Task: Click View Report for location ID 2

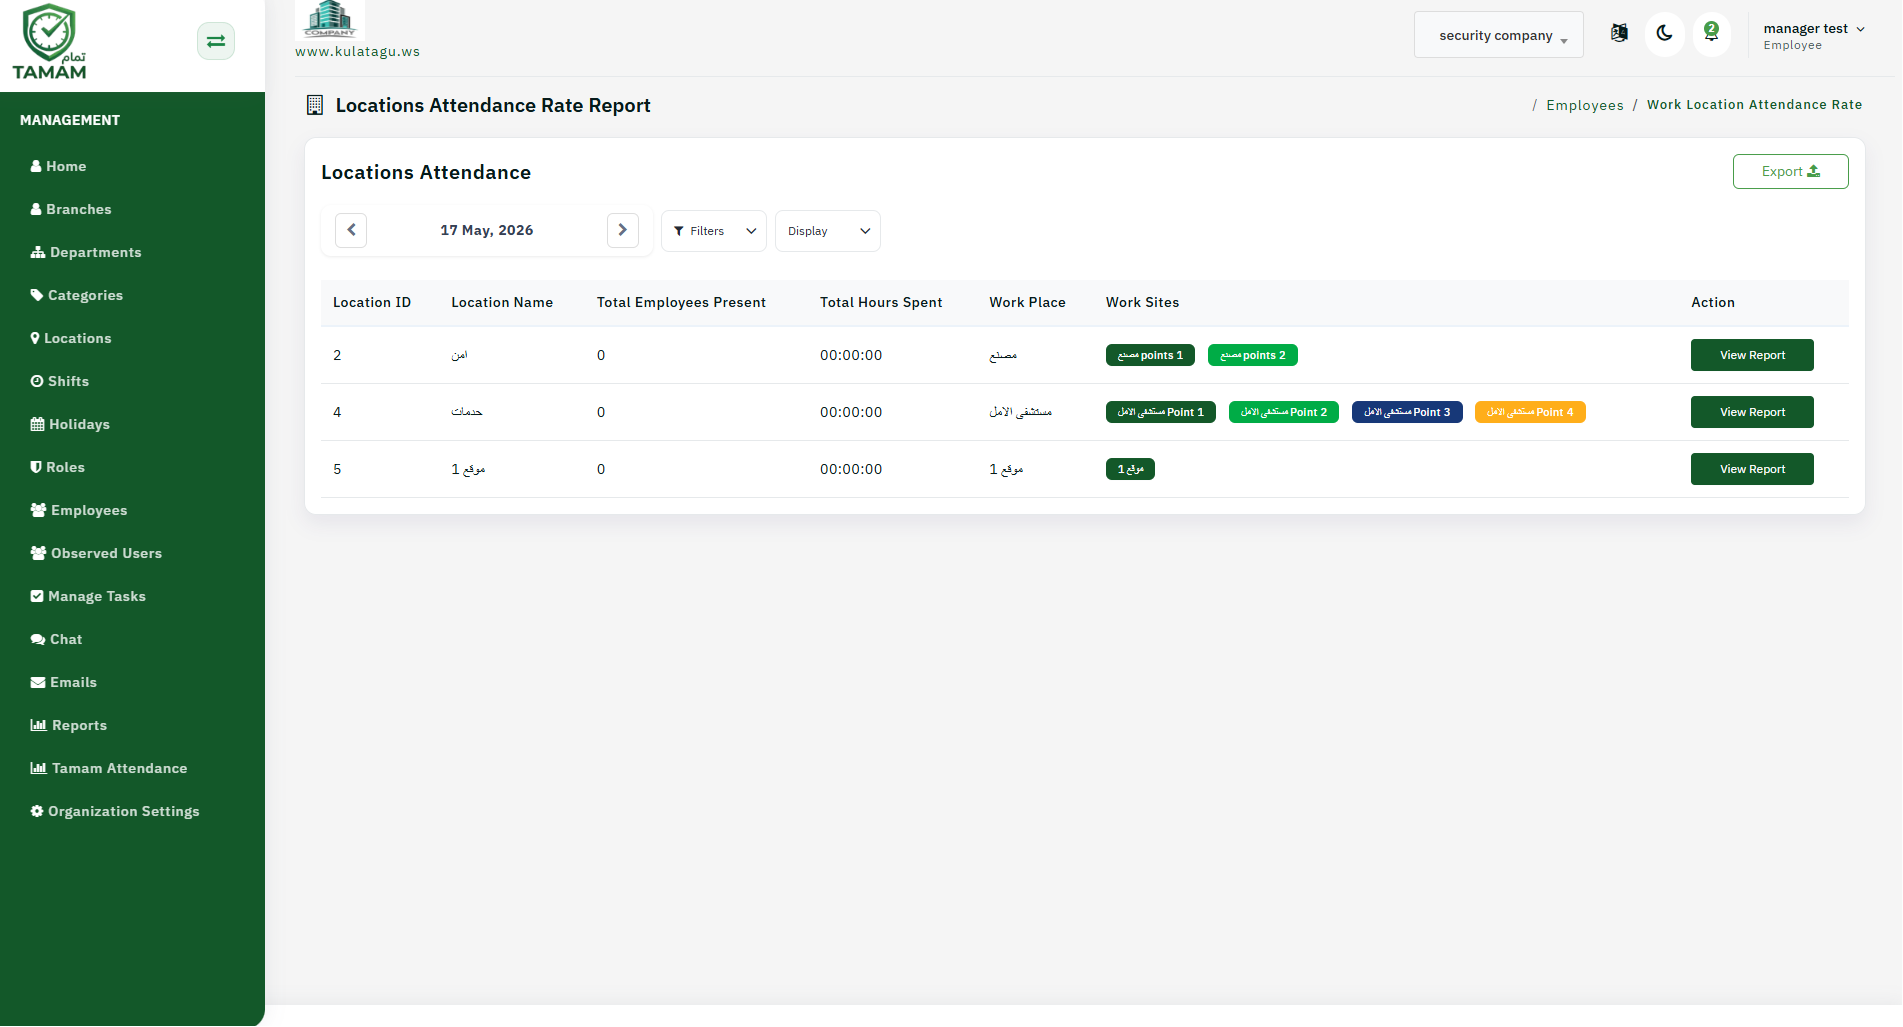Action: (x=1752, y=355)
